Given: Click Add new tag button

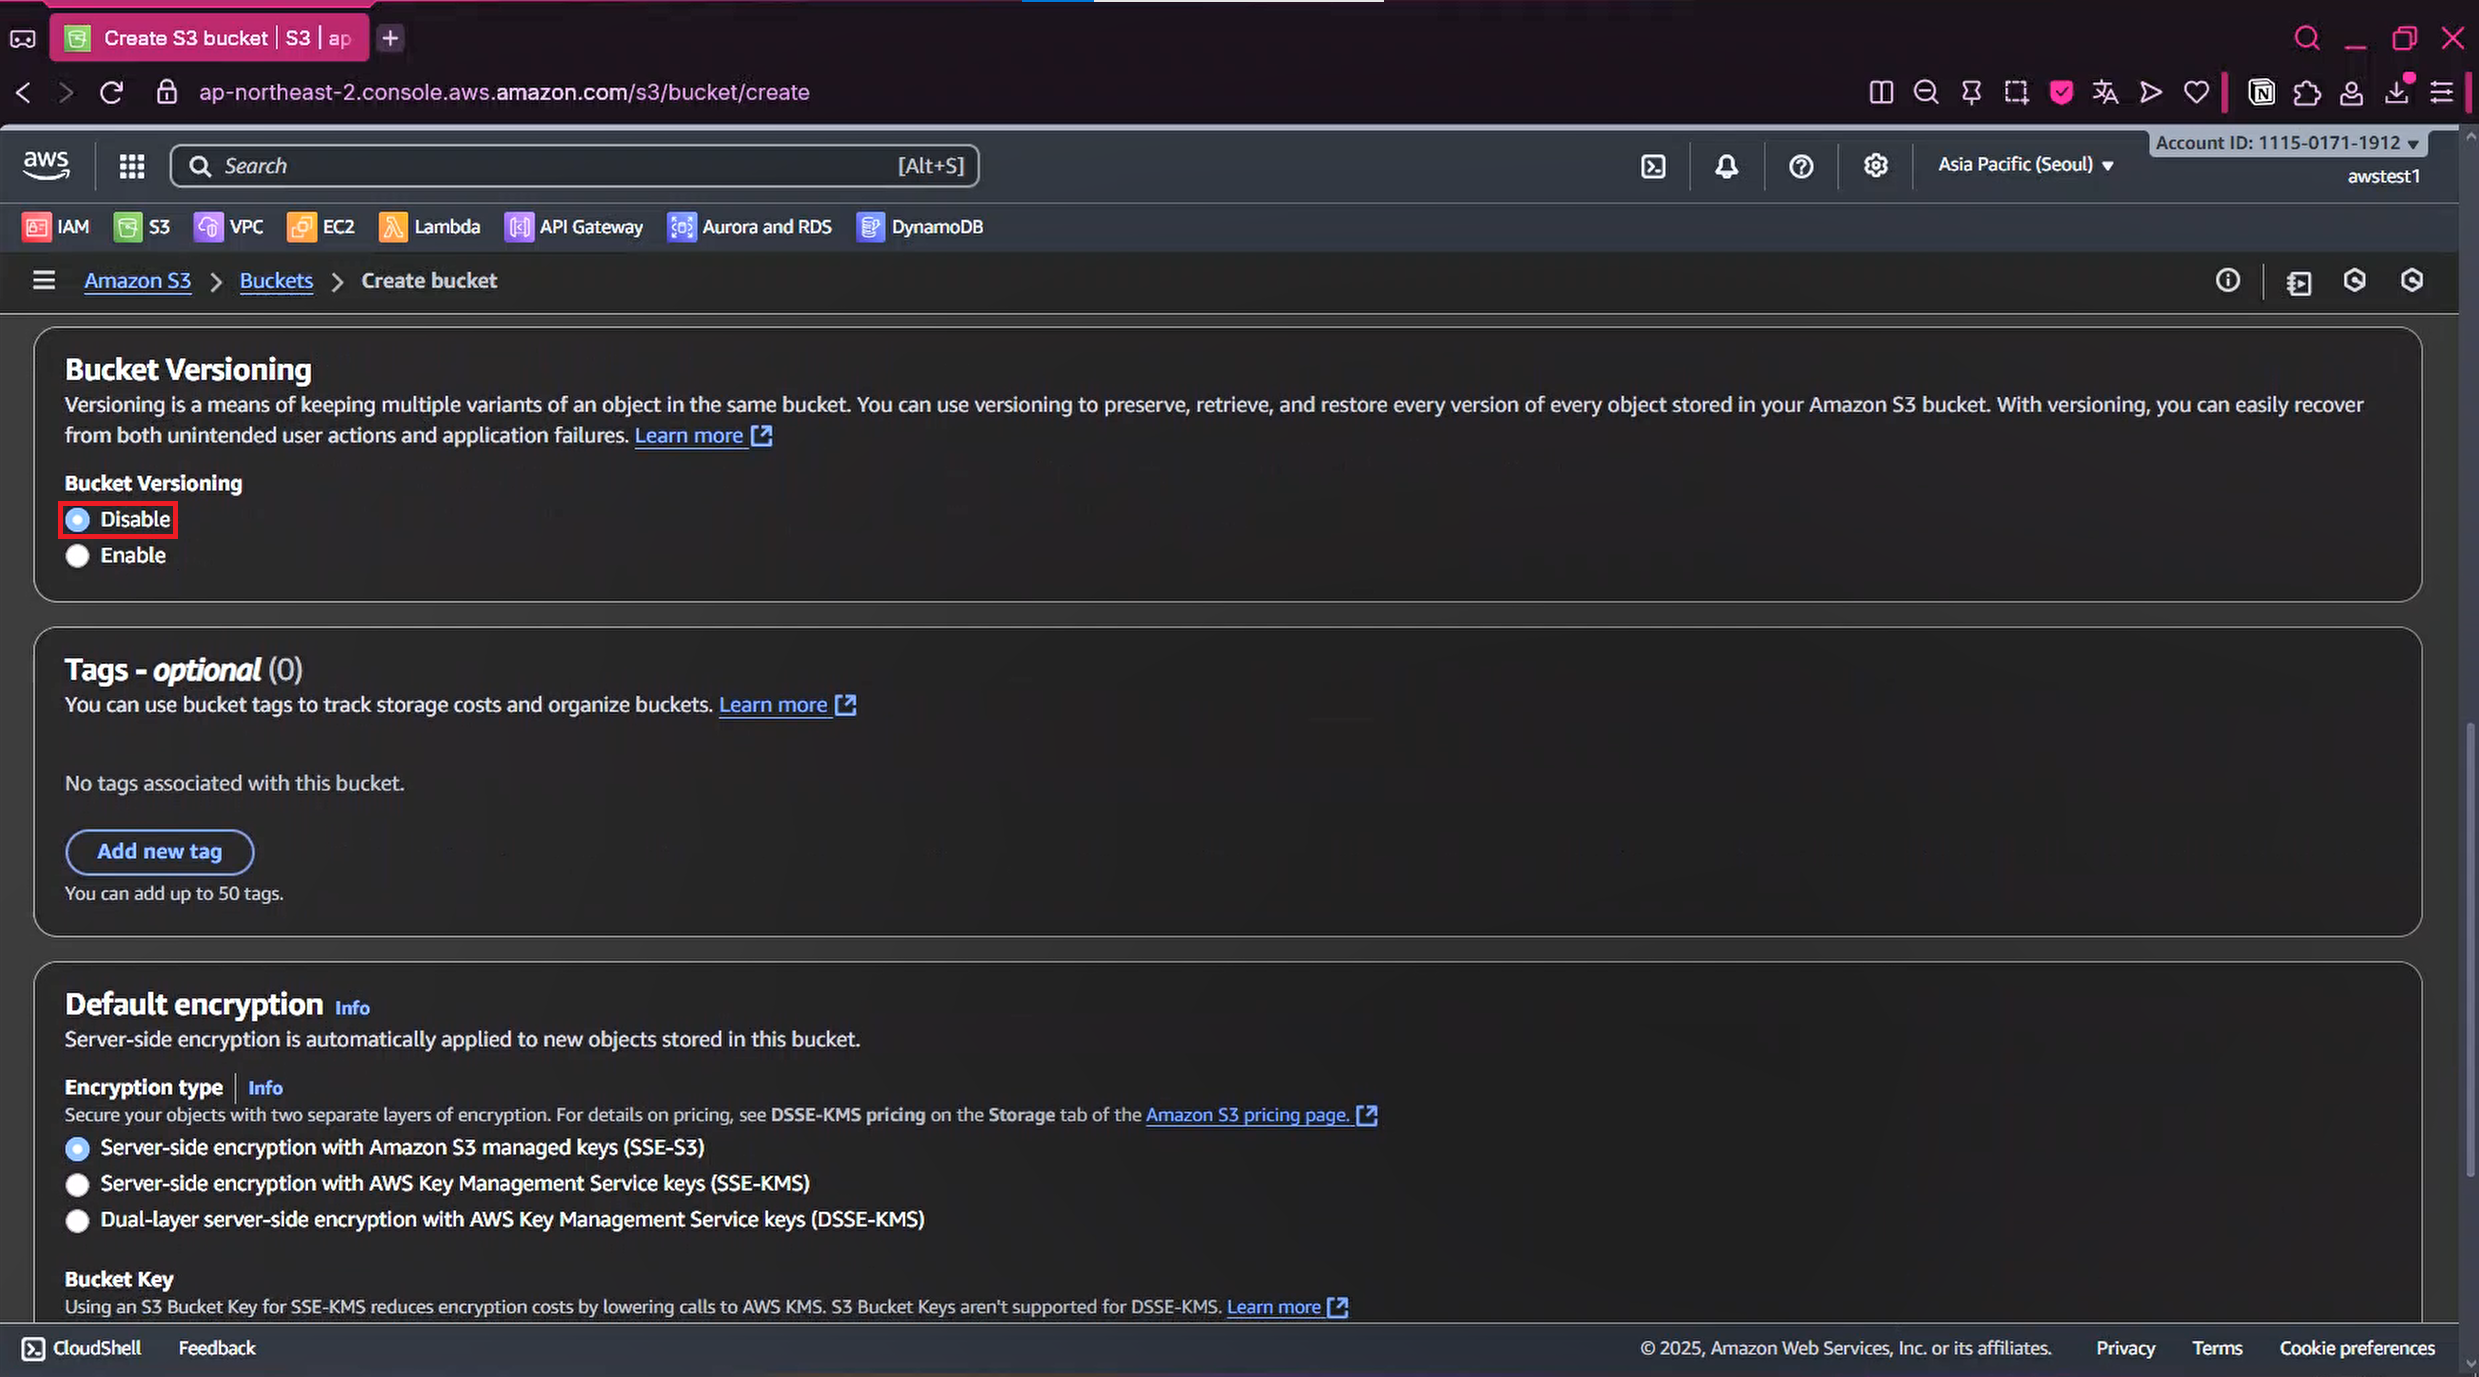Looking at the screenshot, I should [x=159, y=851].
